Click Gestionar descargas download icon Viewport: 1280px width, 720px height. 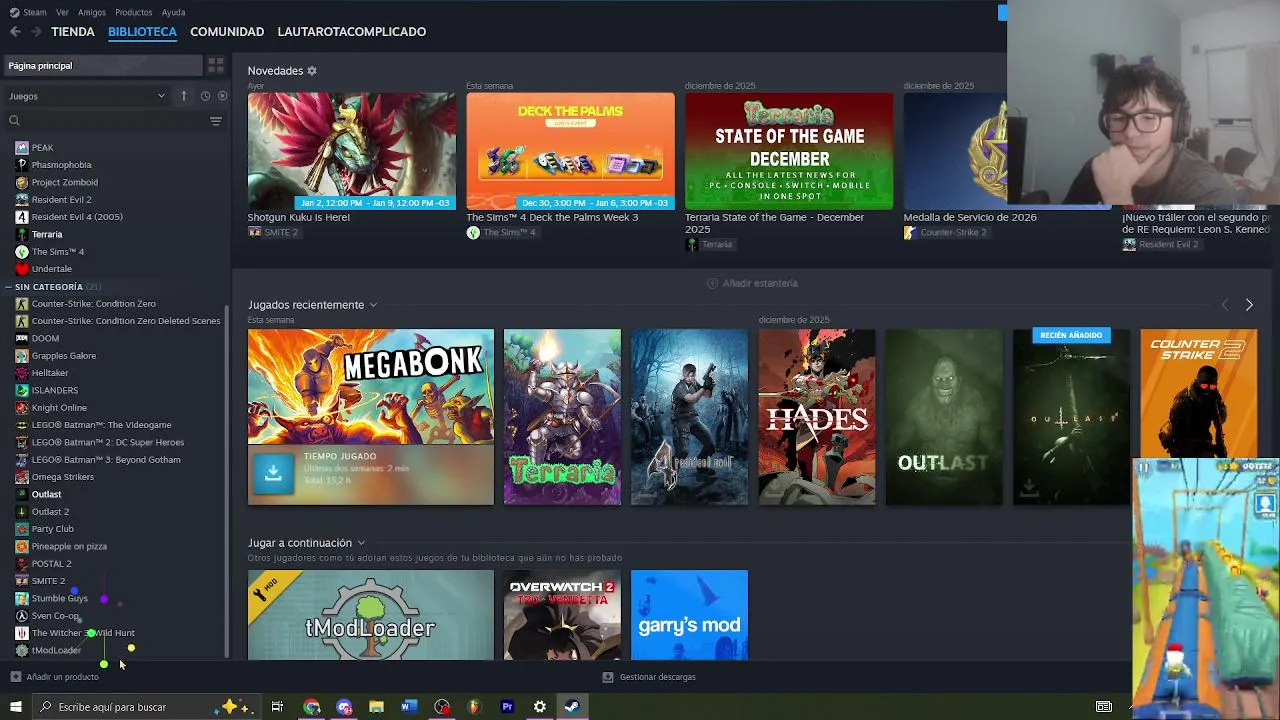tap(608, 677)
